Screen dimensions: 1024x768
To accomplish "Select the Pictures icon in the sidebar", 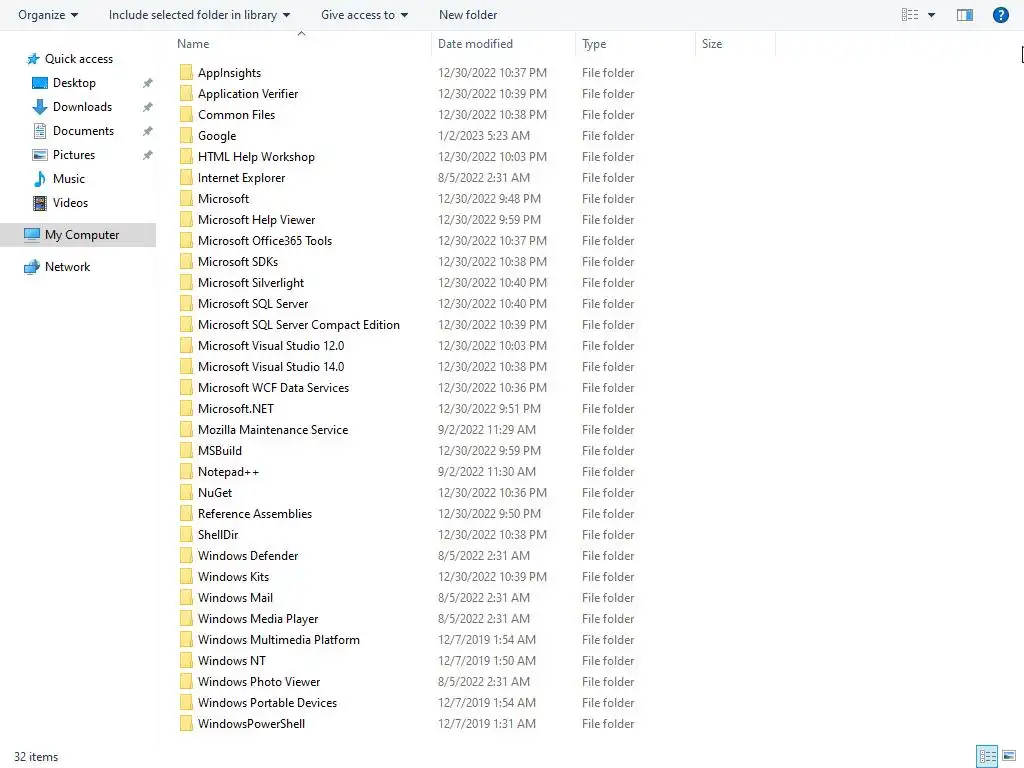I will [40, 155].
